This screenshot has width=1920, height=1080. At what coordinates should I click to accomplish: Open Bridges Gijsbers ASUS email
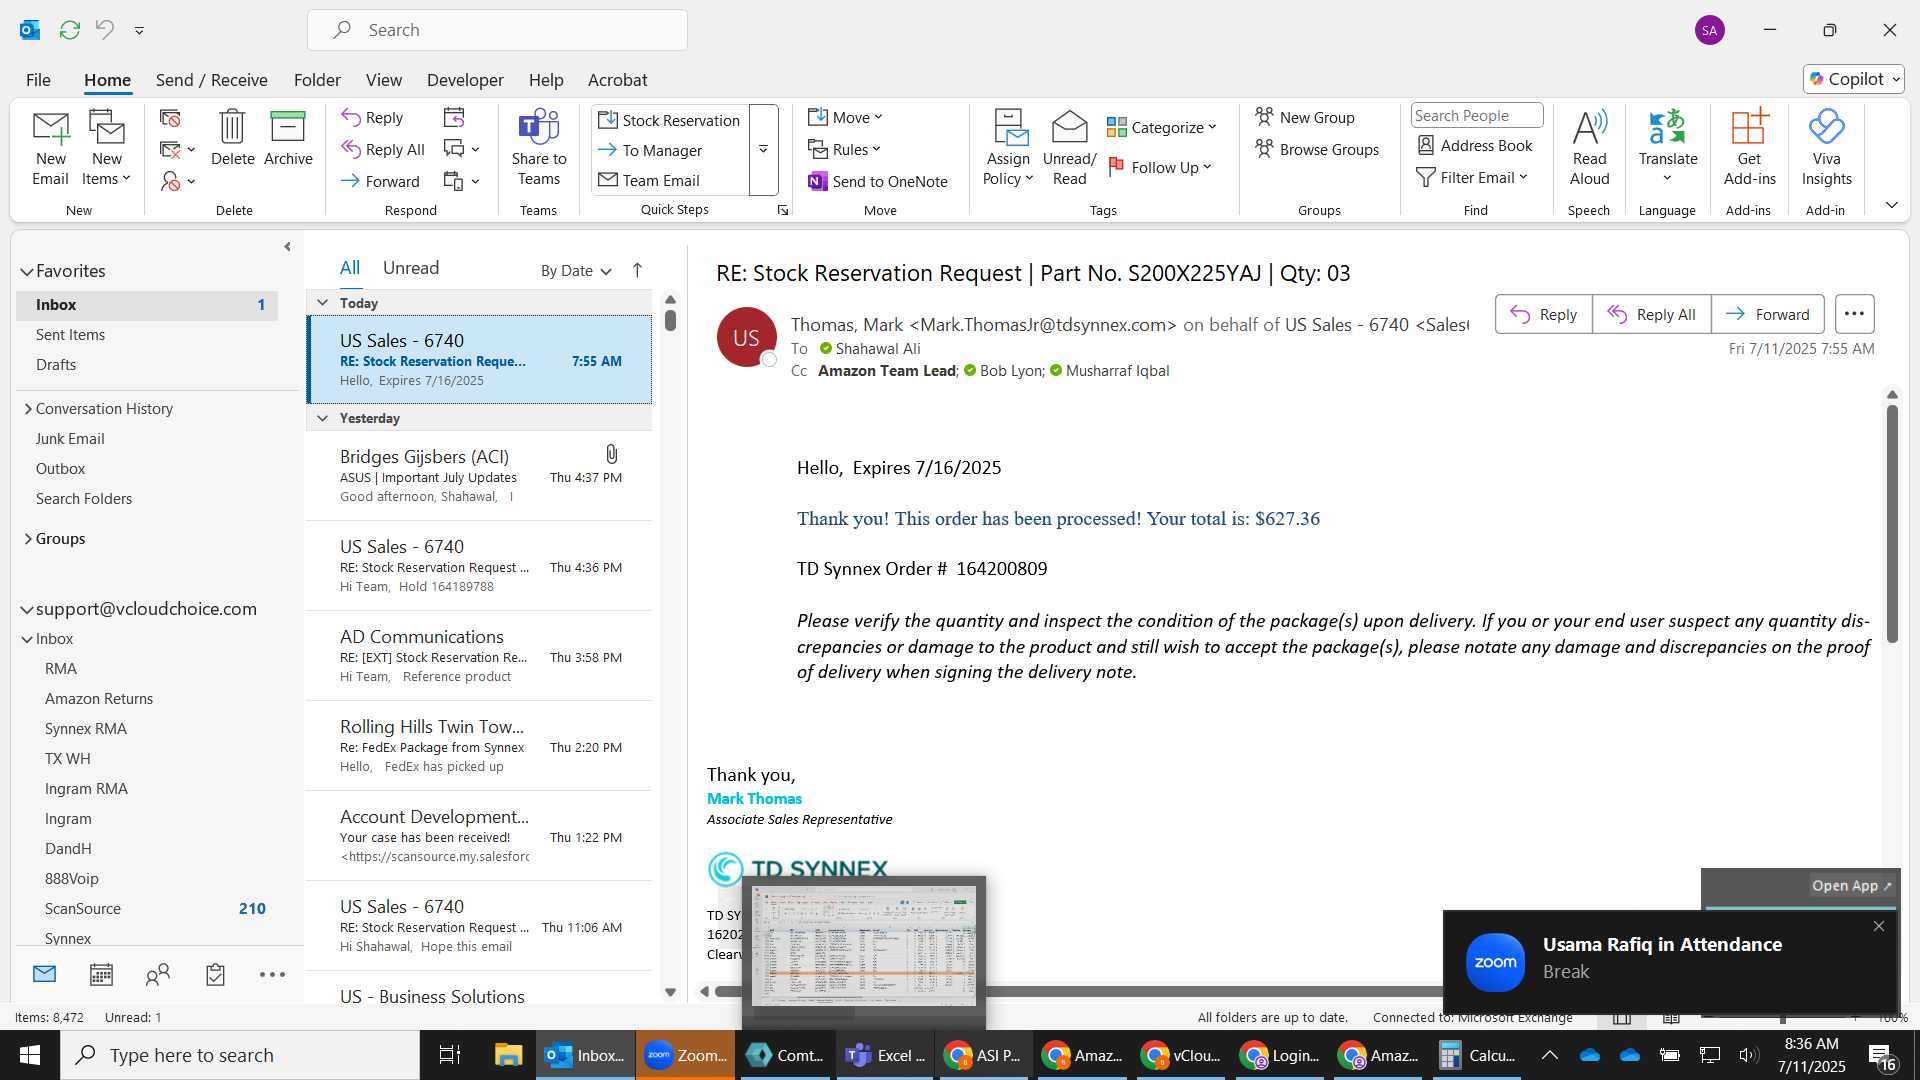click(480, 476)
